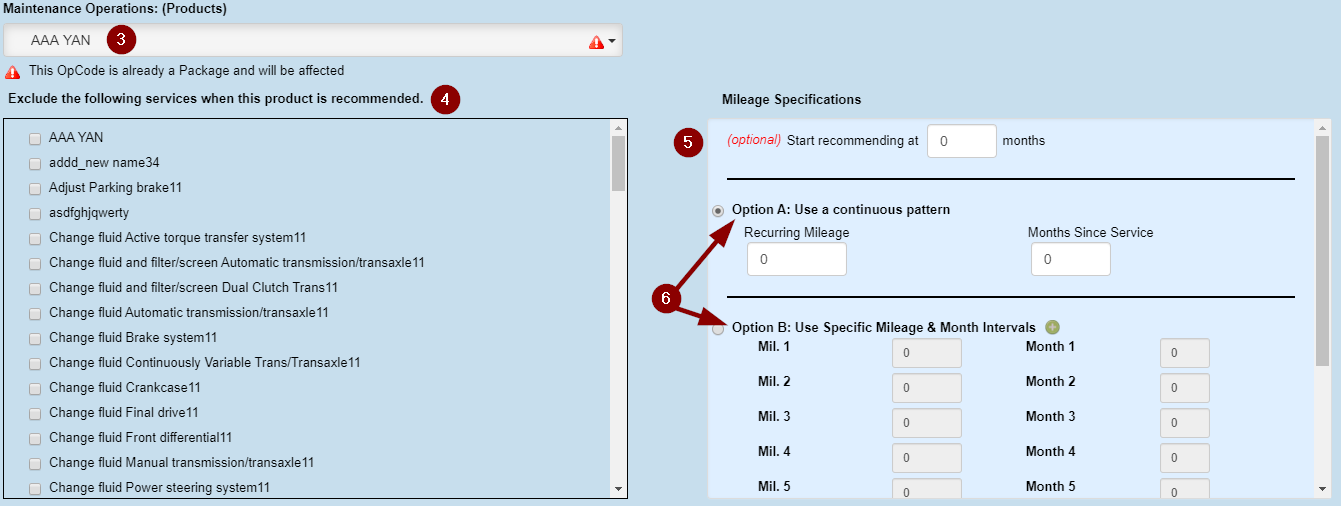1341x506 pixels.
Task: Click the numbered marker 6 badge
Action: (x=666, y=298)
